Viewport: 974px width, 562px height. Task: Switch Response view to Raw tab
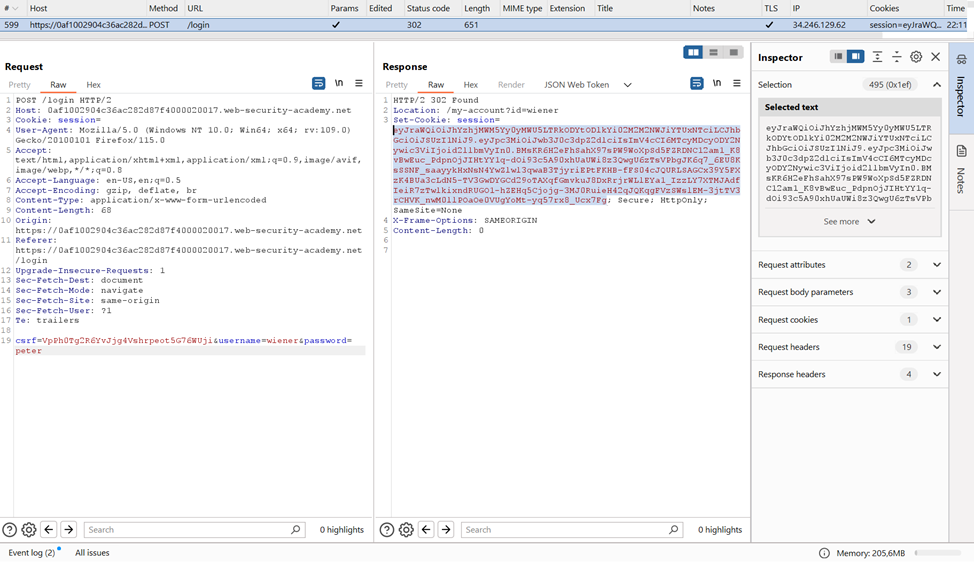[436, 85]
